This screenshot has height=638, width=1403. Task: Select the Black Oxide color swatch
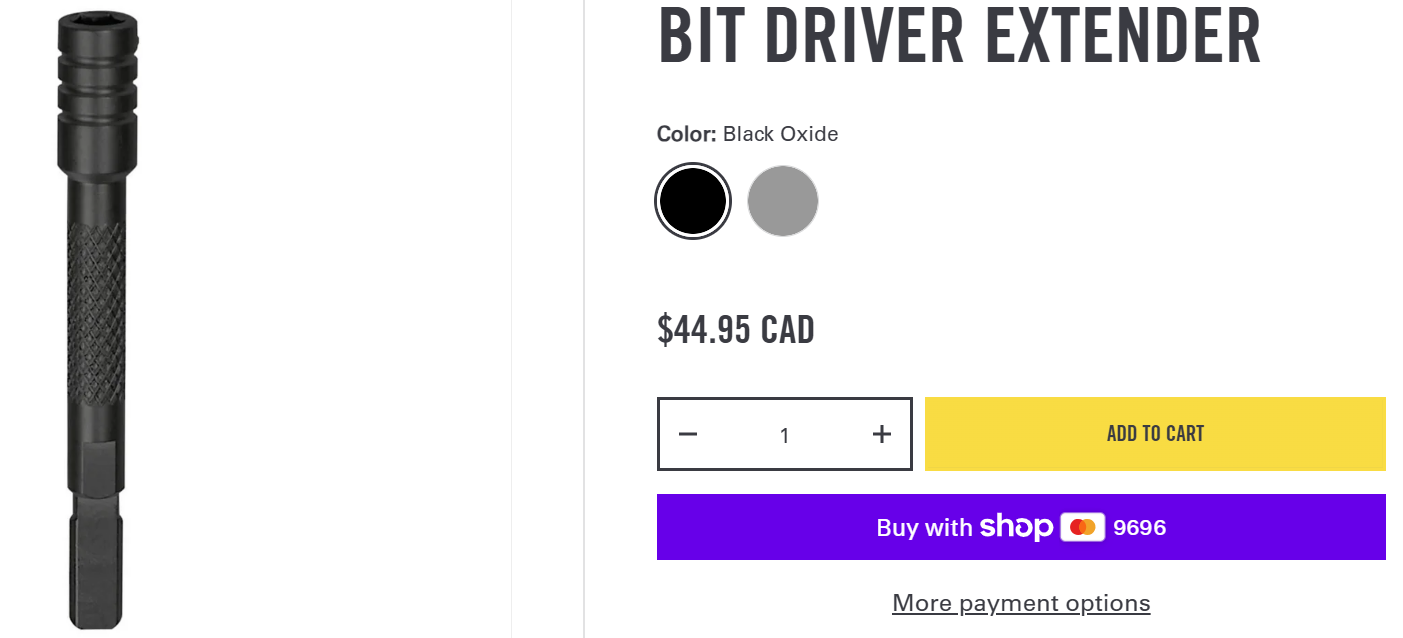point(693,201)
